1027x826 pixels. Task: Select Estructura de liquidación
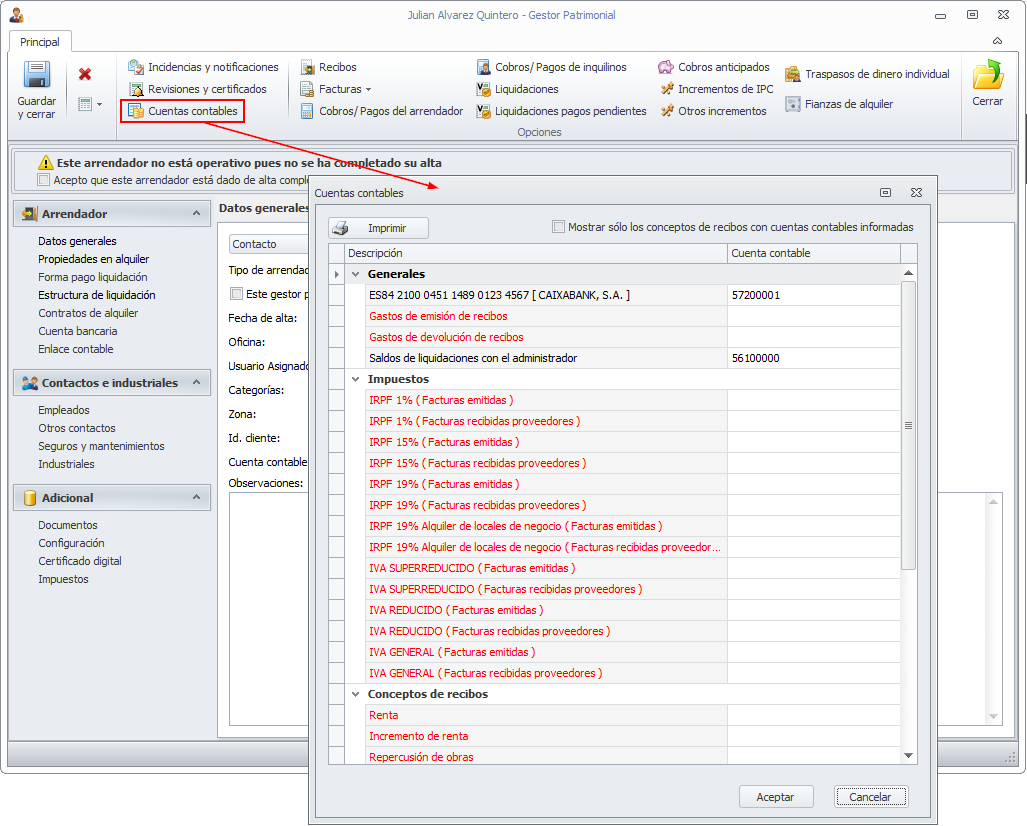point(97,295)
